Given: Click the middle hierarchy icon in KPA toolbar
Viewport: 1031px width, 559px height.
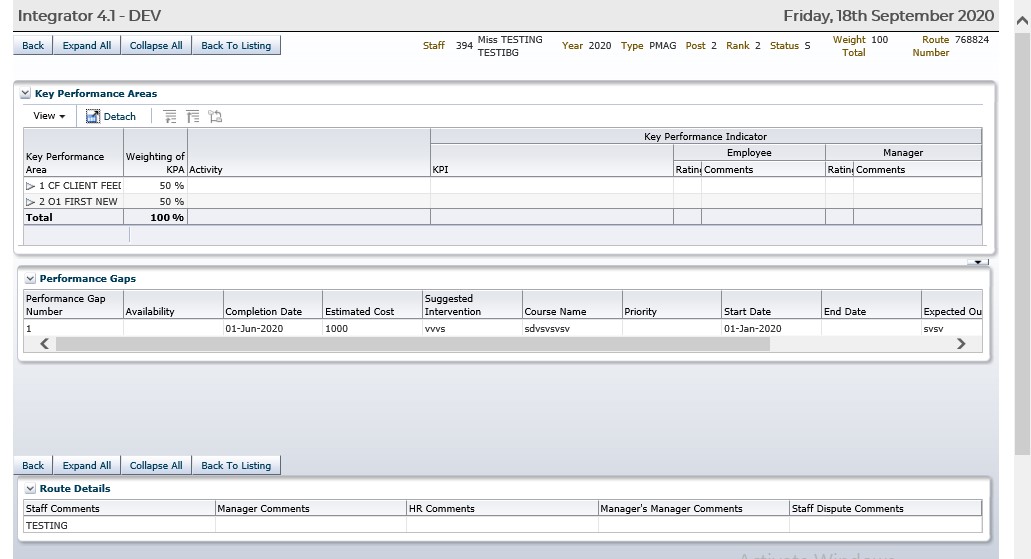Looking at the screenshot, I should coord(193,117).
